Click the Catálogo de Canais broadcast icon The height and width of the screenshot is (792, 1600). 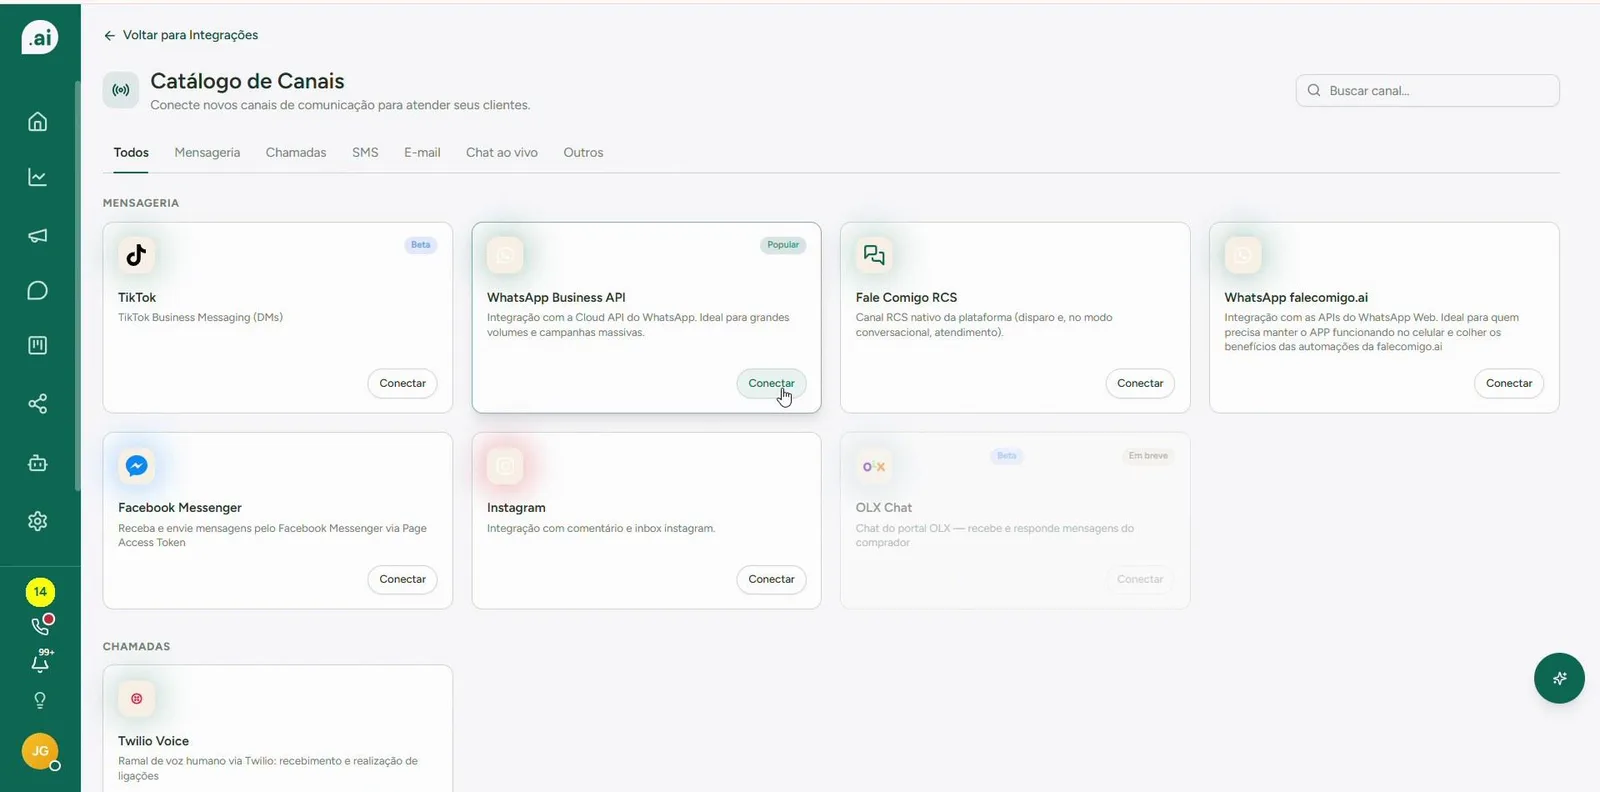[x=121, y=90]
